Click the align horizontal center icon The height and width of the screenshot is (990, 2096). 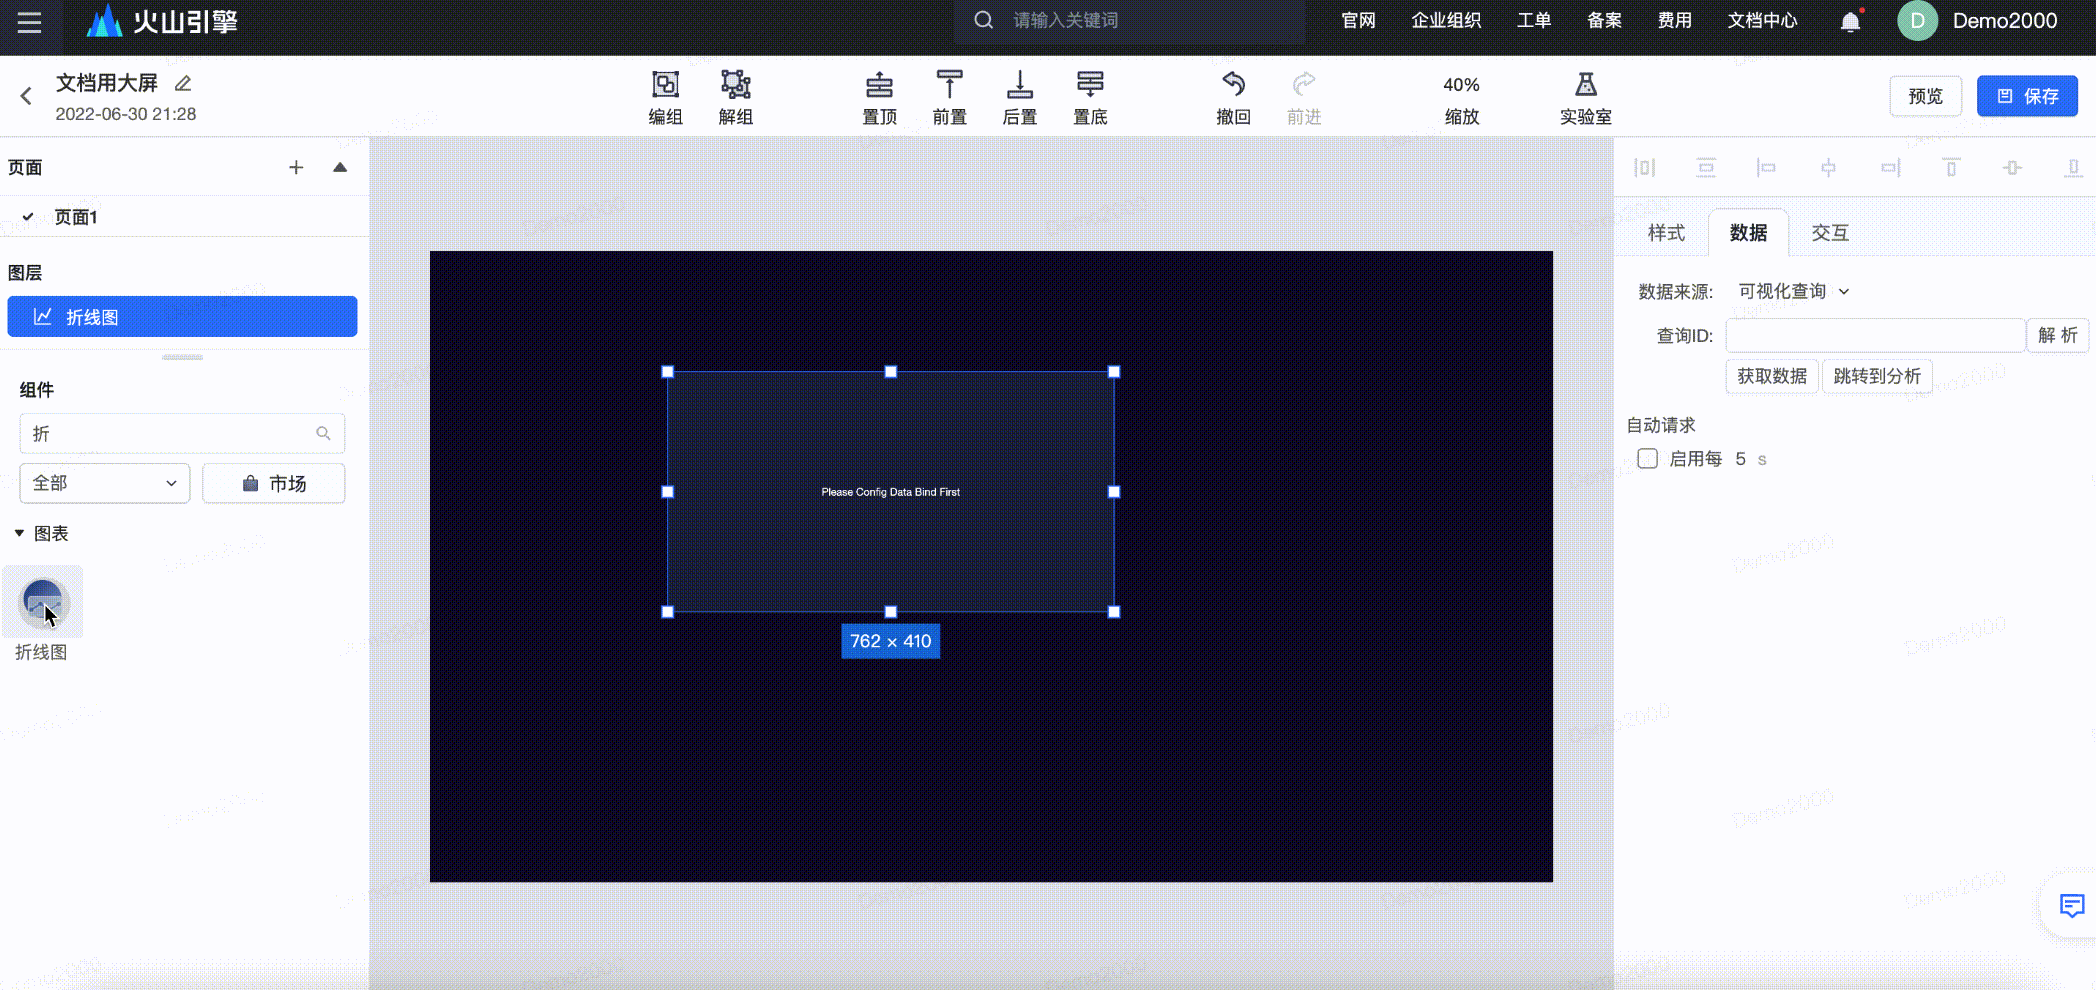point(1828,168)
